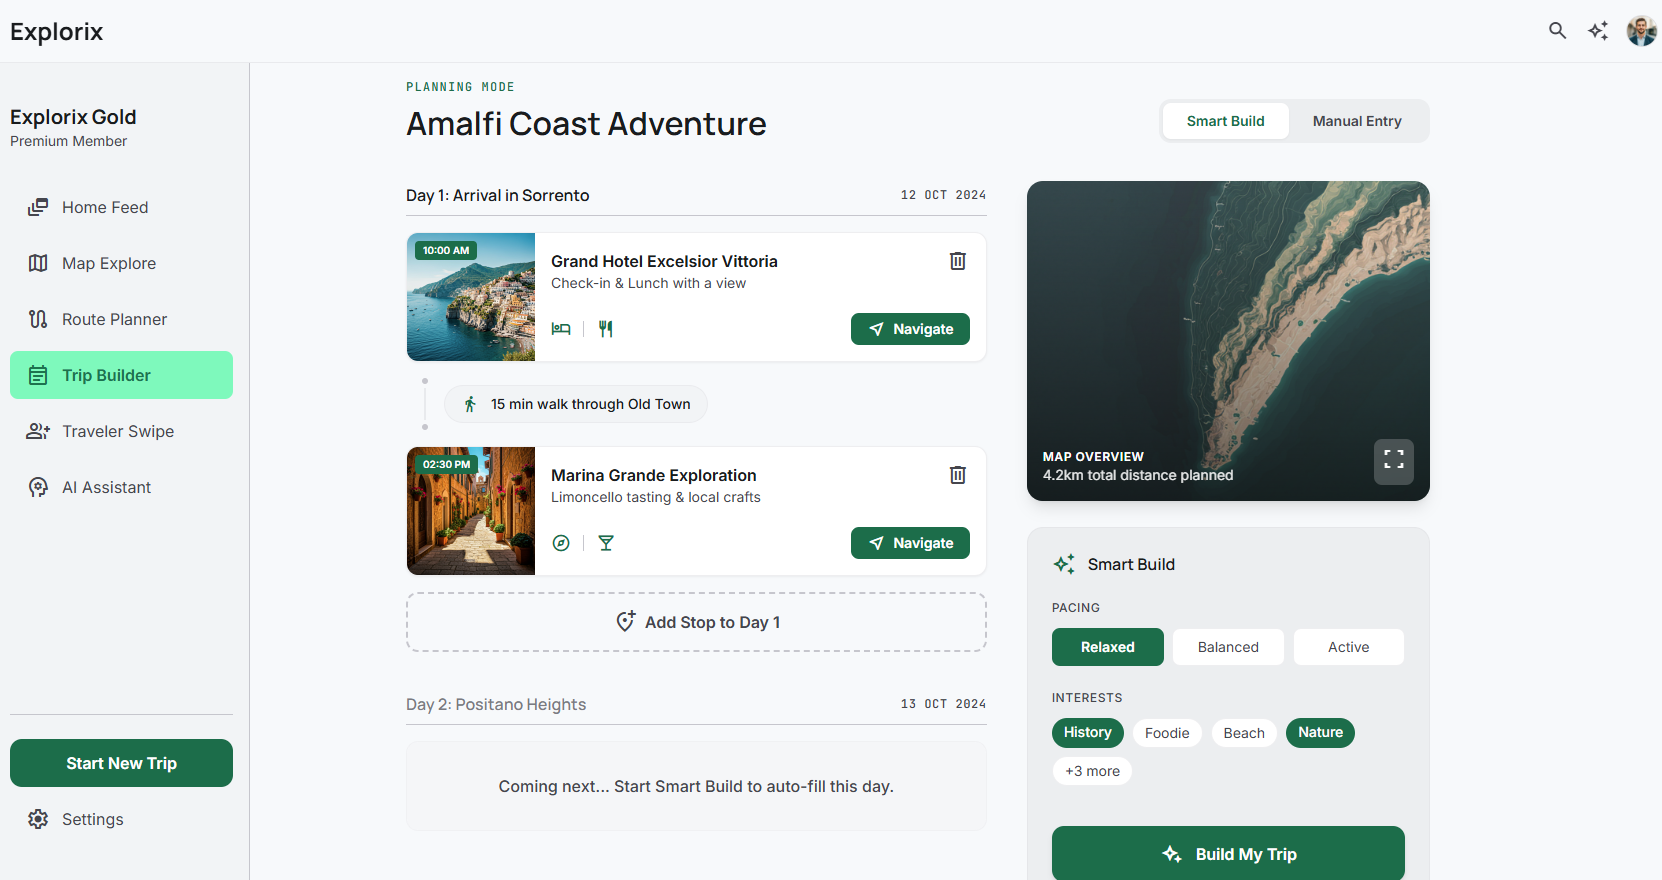This screenshot has width=1662, height=880.
Task: Click the AI sparkle icon in top bar
Action: pos(1598,31)
